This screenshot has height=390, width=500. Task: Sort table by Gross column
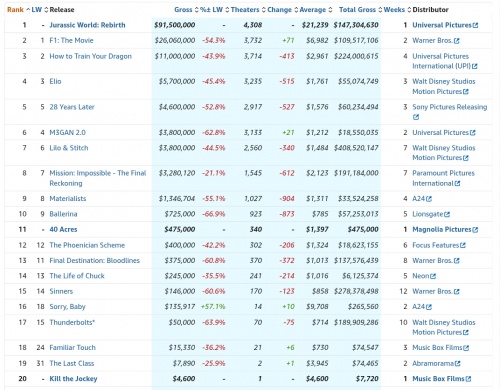coord(183,10)
